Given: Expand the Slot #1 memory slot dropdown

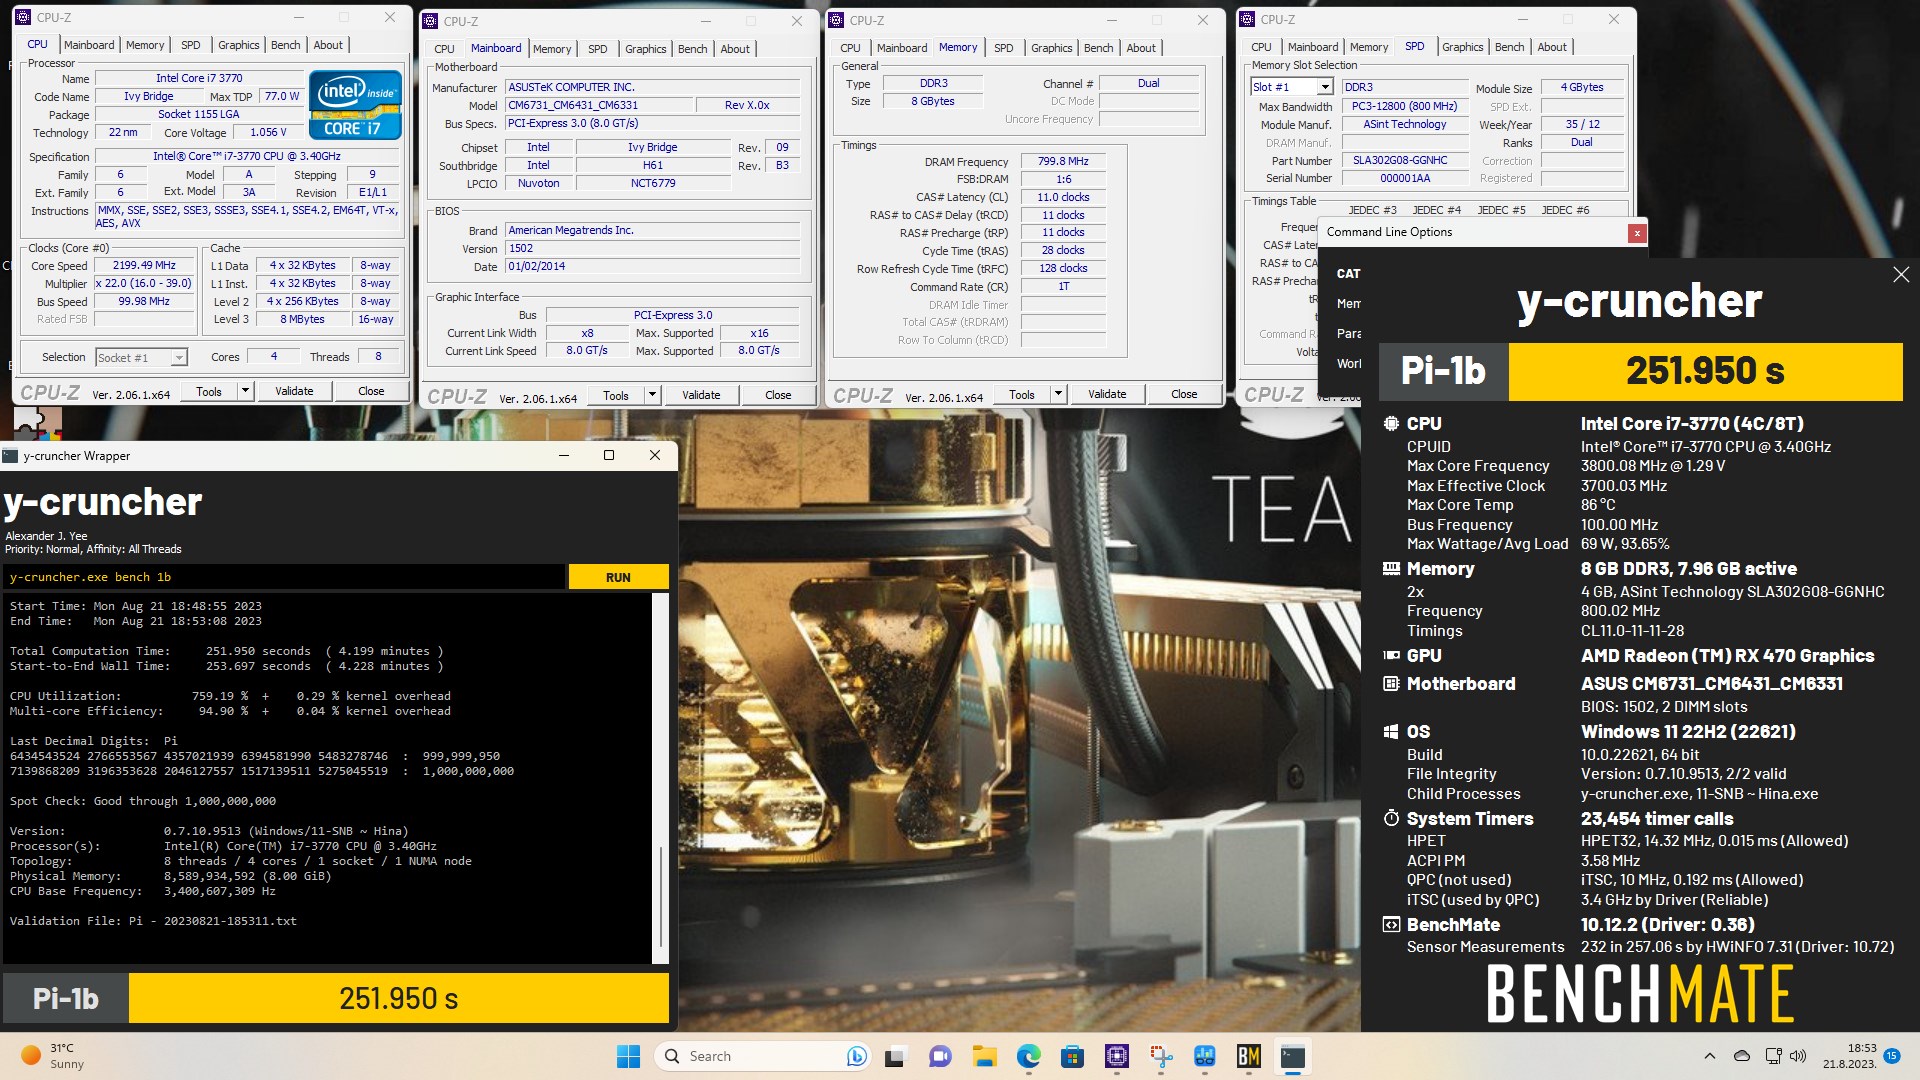Looking at the screenshot, I should [x=1324, y=87].
